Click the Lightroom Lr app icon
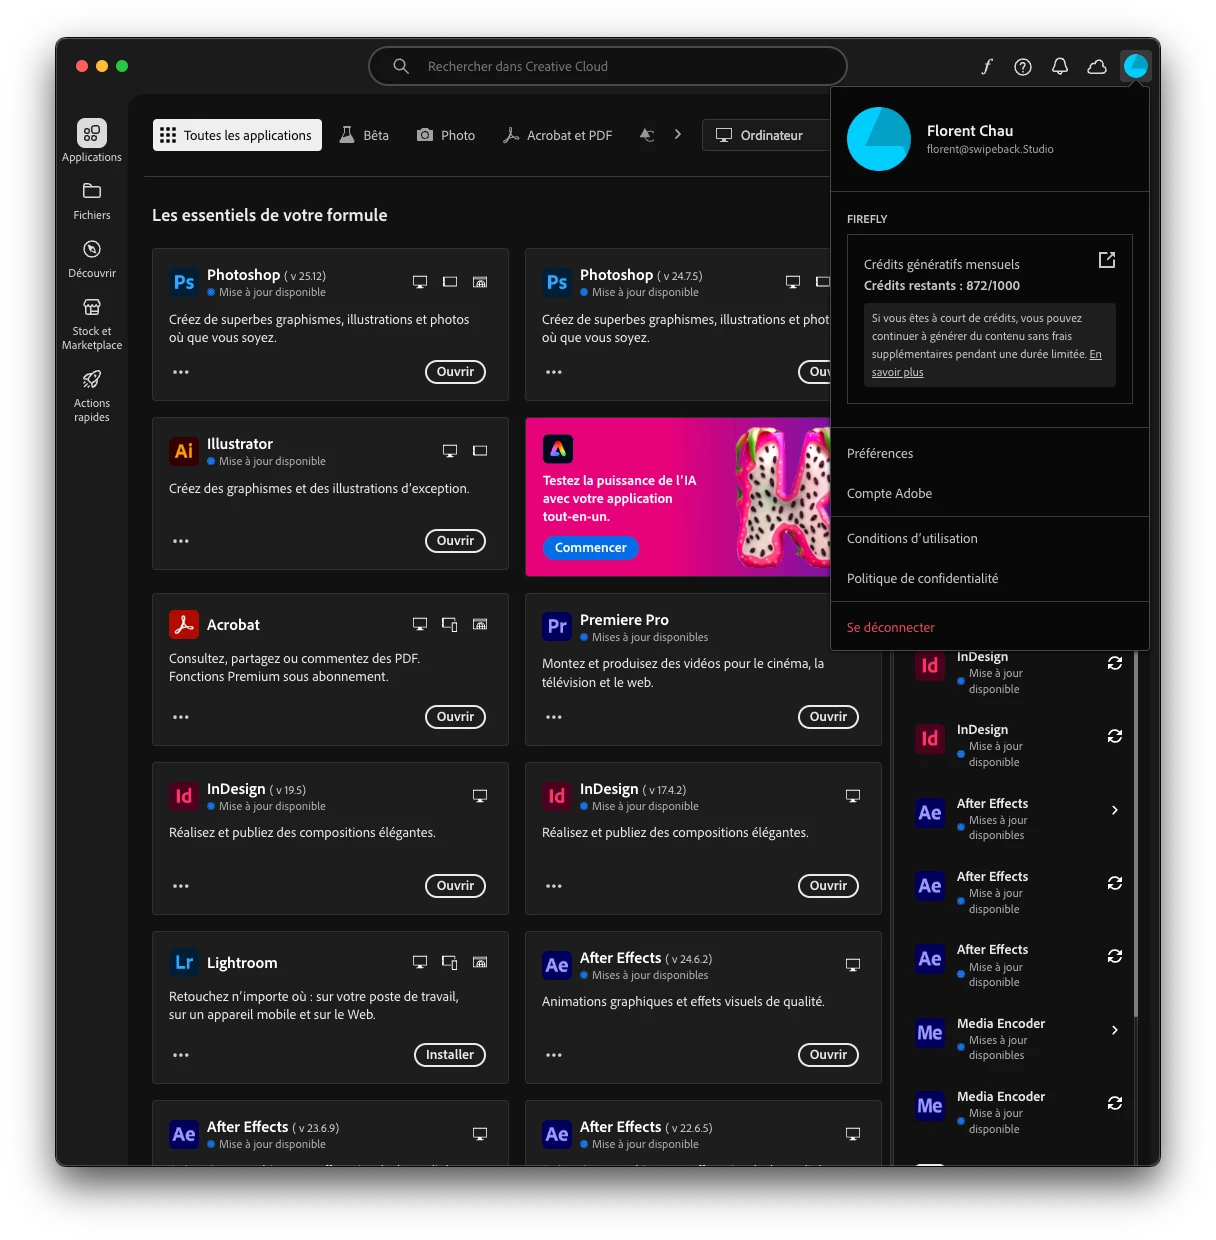 [184, 963]
